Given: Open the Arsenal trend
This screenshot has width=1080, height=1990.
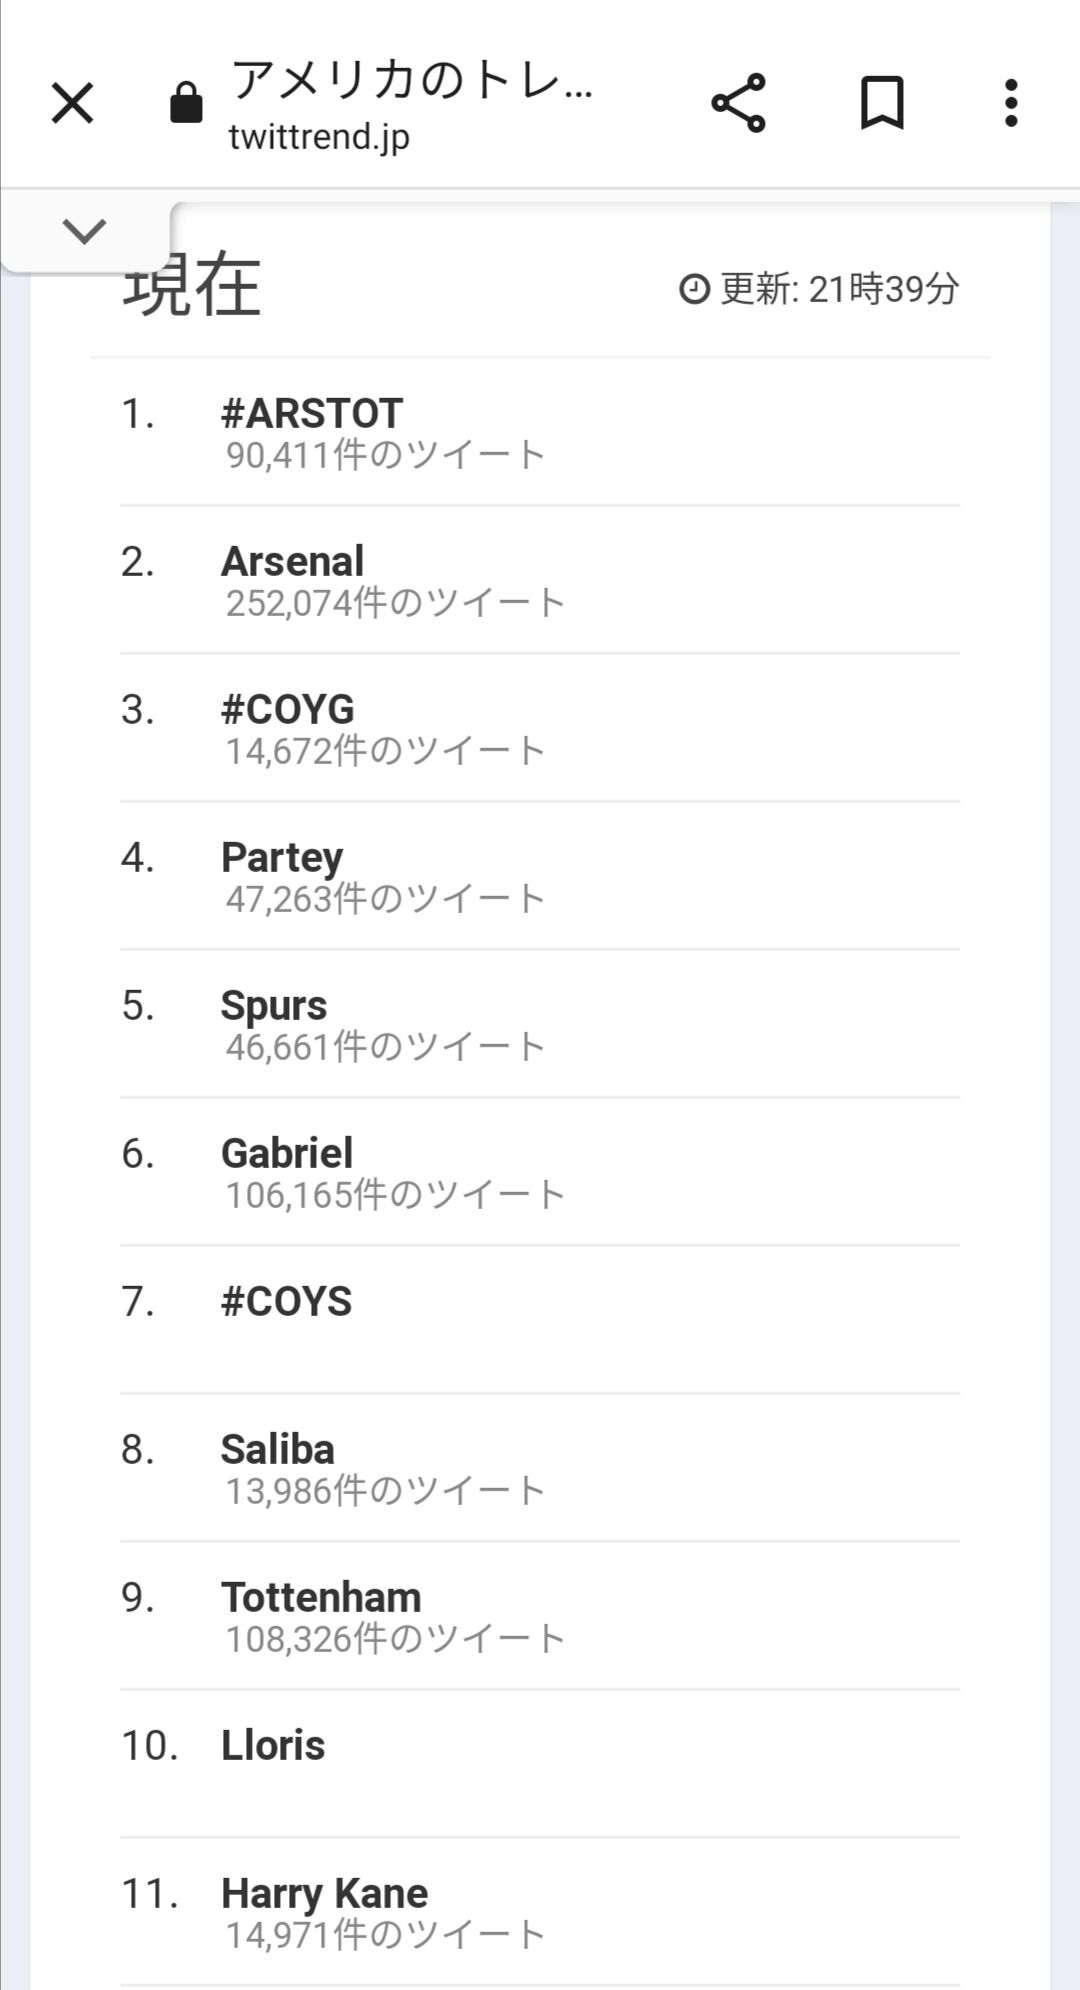Looking at the screenshot, I should coord(292,561).
